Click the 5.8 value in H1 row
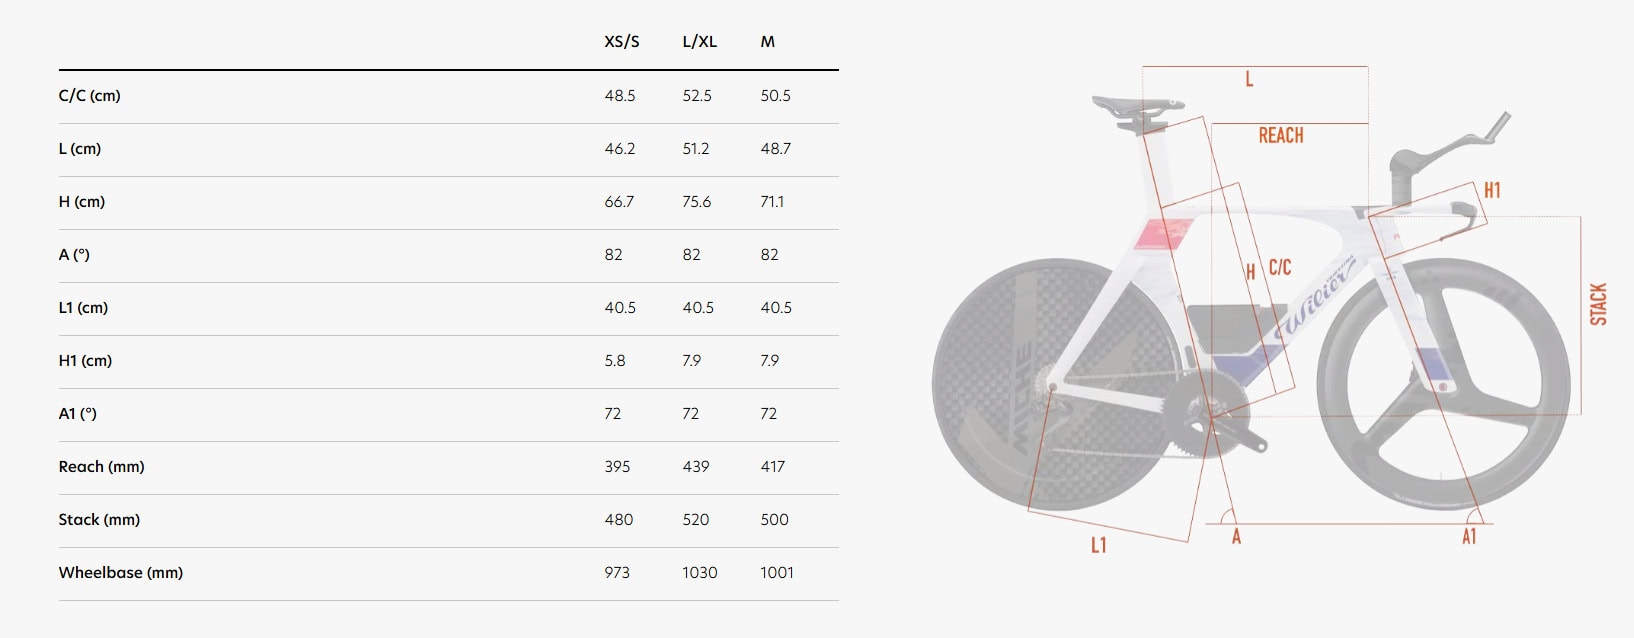Screen dimensions: 1634x638 615,361
